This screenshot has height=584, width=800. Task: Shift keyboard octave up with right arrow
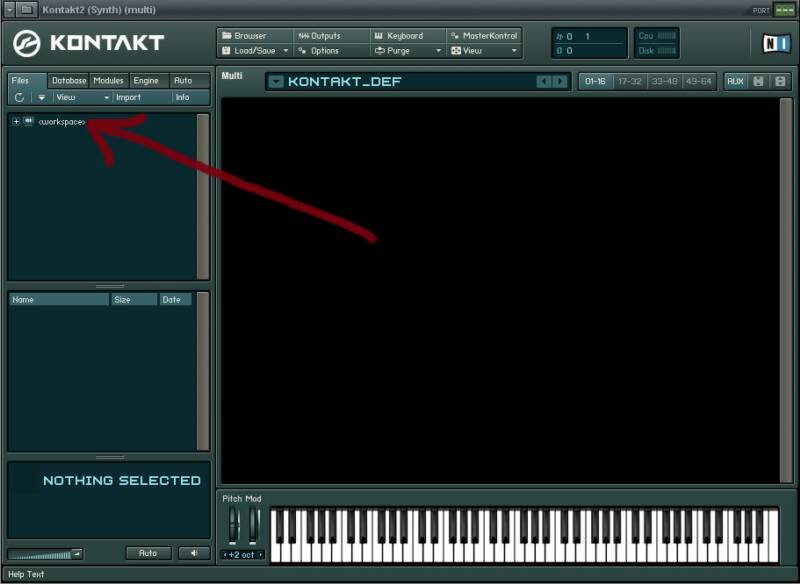pos(261,554)
